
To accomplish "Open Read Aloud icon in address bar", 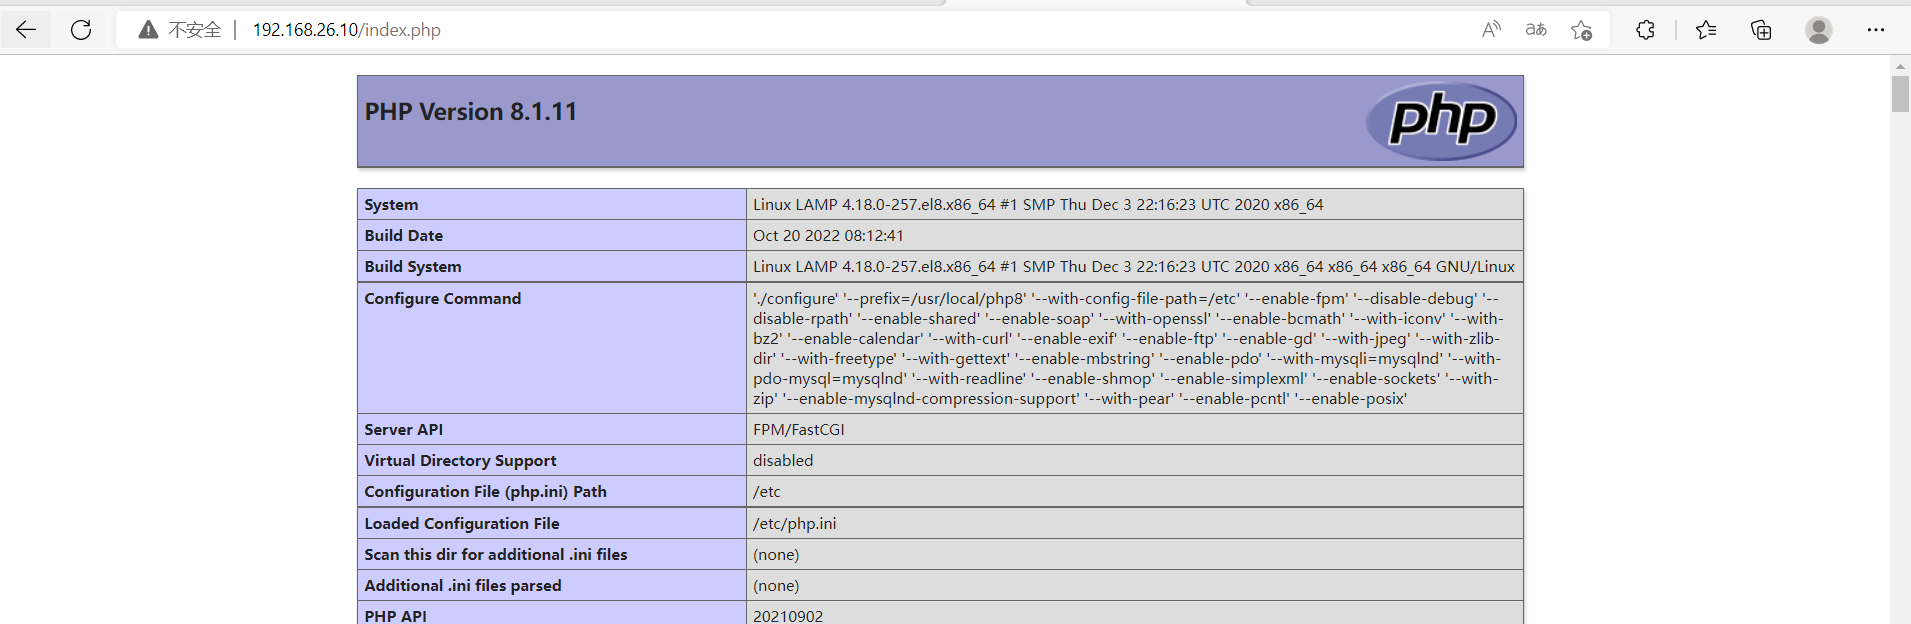I will pos(1491,30).
